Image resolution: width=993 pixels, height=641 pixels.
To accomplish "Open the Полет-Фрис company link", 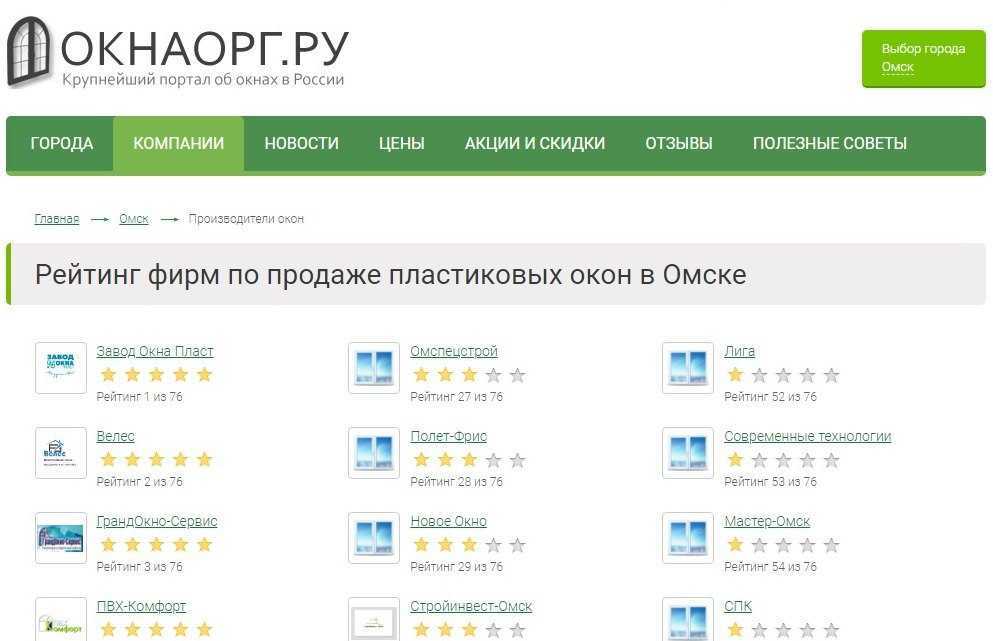I will click(x=449, y=436).
